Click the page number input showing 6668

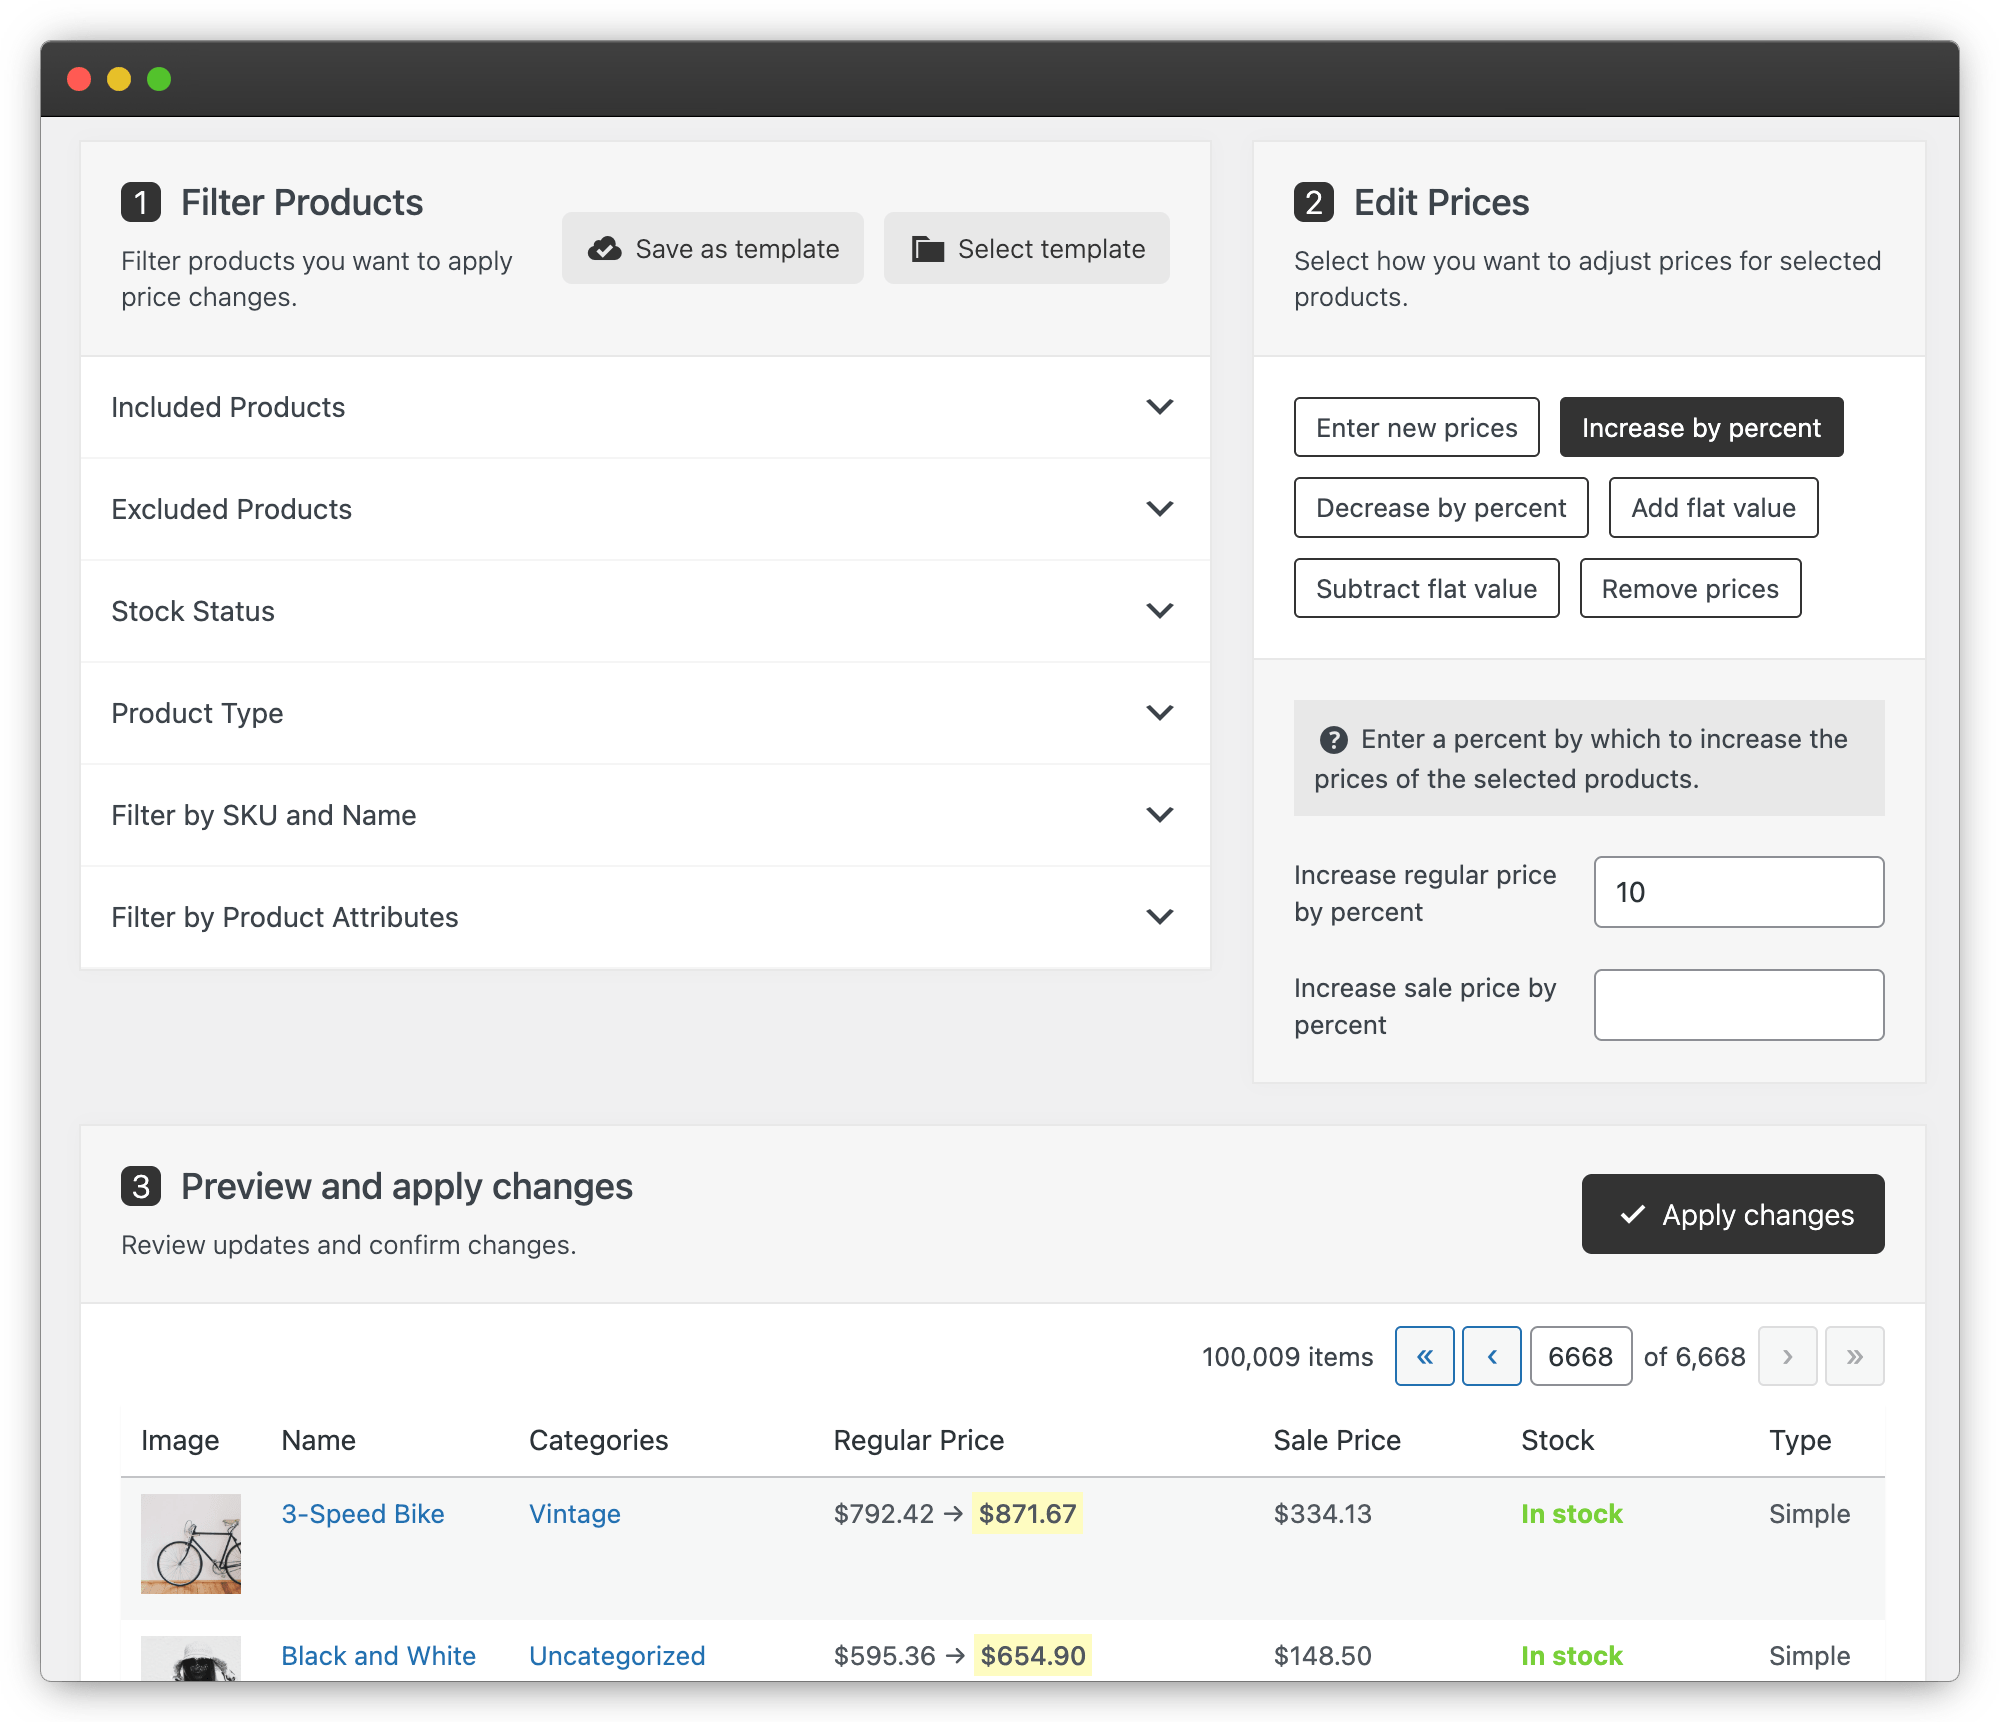[1581, 1356]
